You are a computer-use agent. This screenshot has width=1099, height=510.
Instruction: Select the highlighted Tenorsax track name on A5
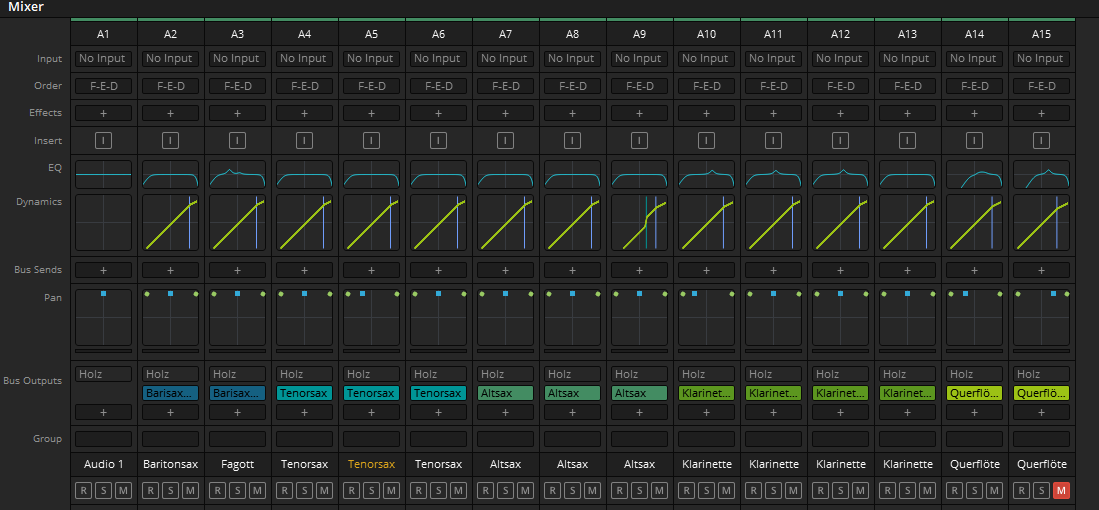coord(371,464)
